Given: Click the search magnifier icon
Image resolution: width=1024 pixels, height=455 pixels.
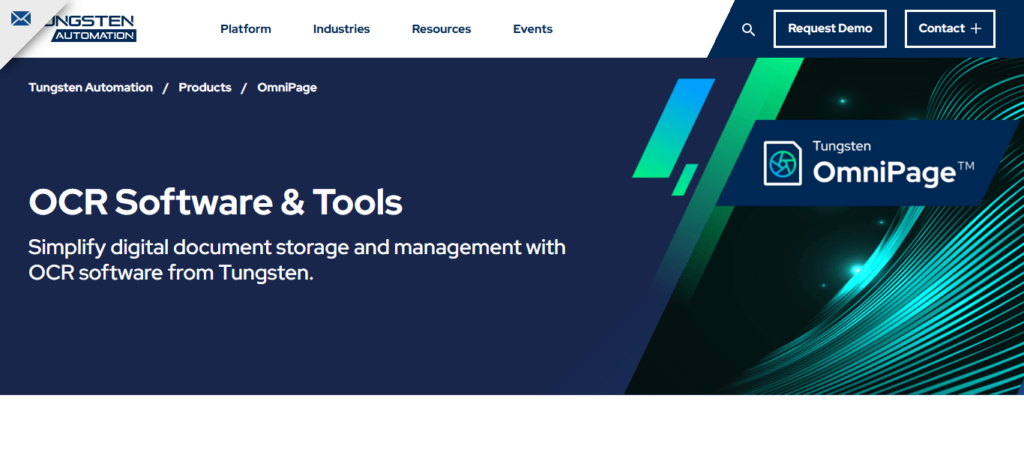Looking at the screenshot, I should click(x=748, y=29).
